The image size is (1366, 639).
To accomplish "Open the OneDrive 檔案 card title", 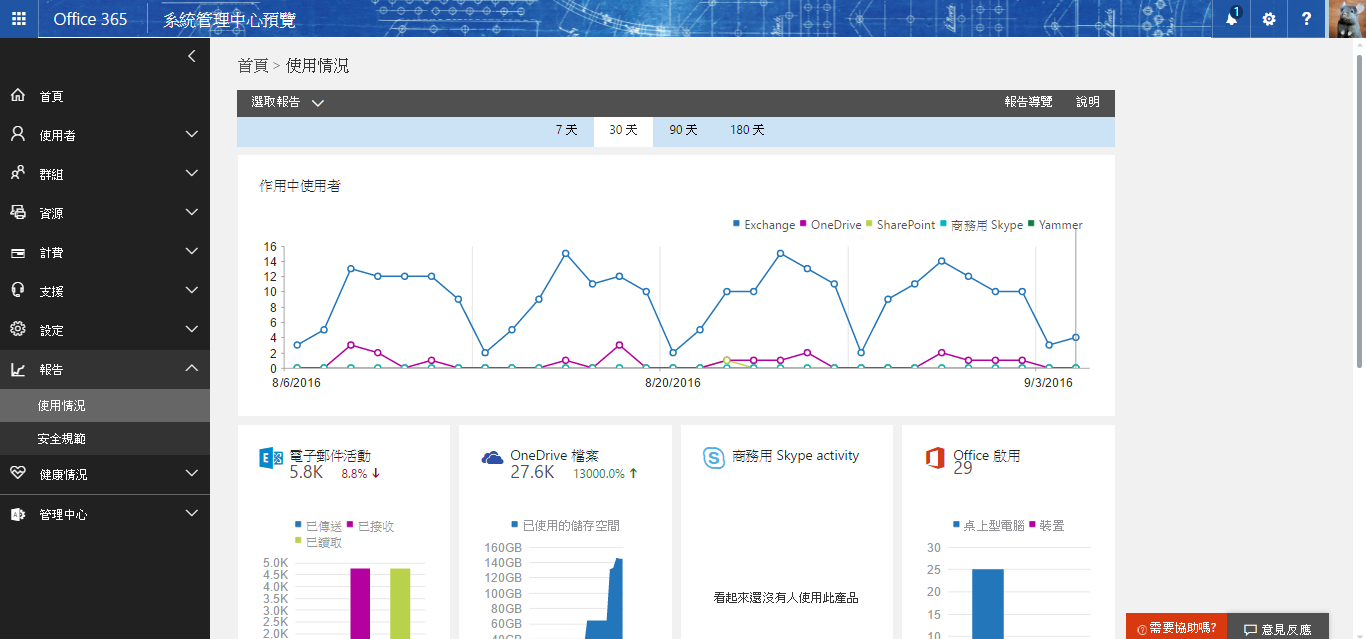I will point(554,456).
